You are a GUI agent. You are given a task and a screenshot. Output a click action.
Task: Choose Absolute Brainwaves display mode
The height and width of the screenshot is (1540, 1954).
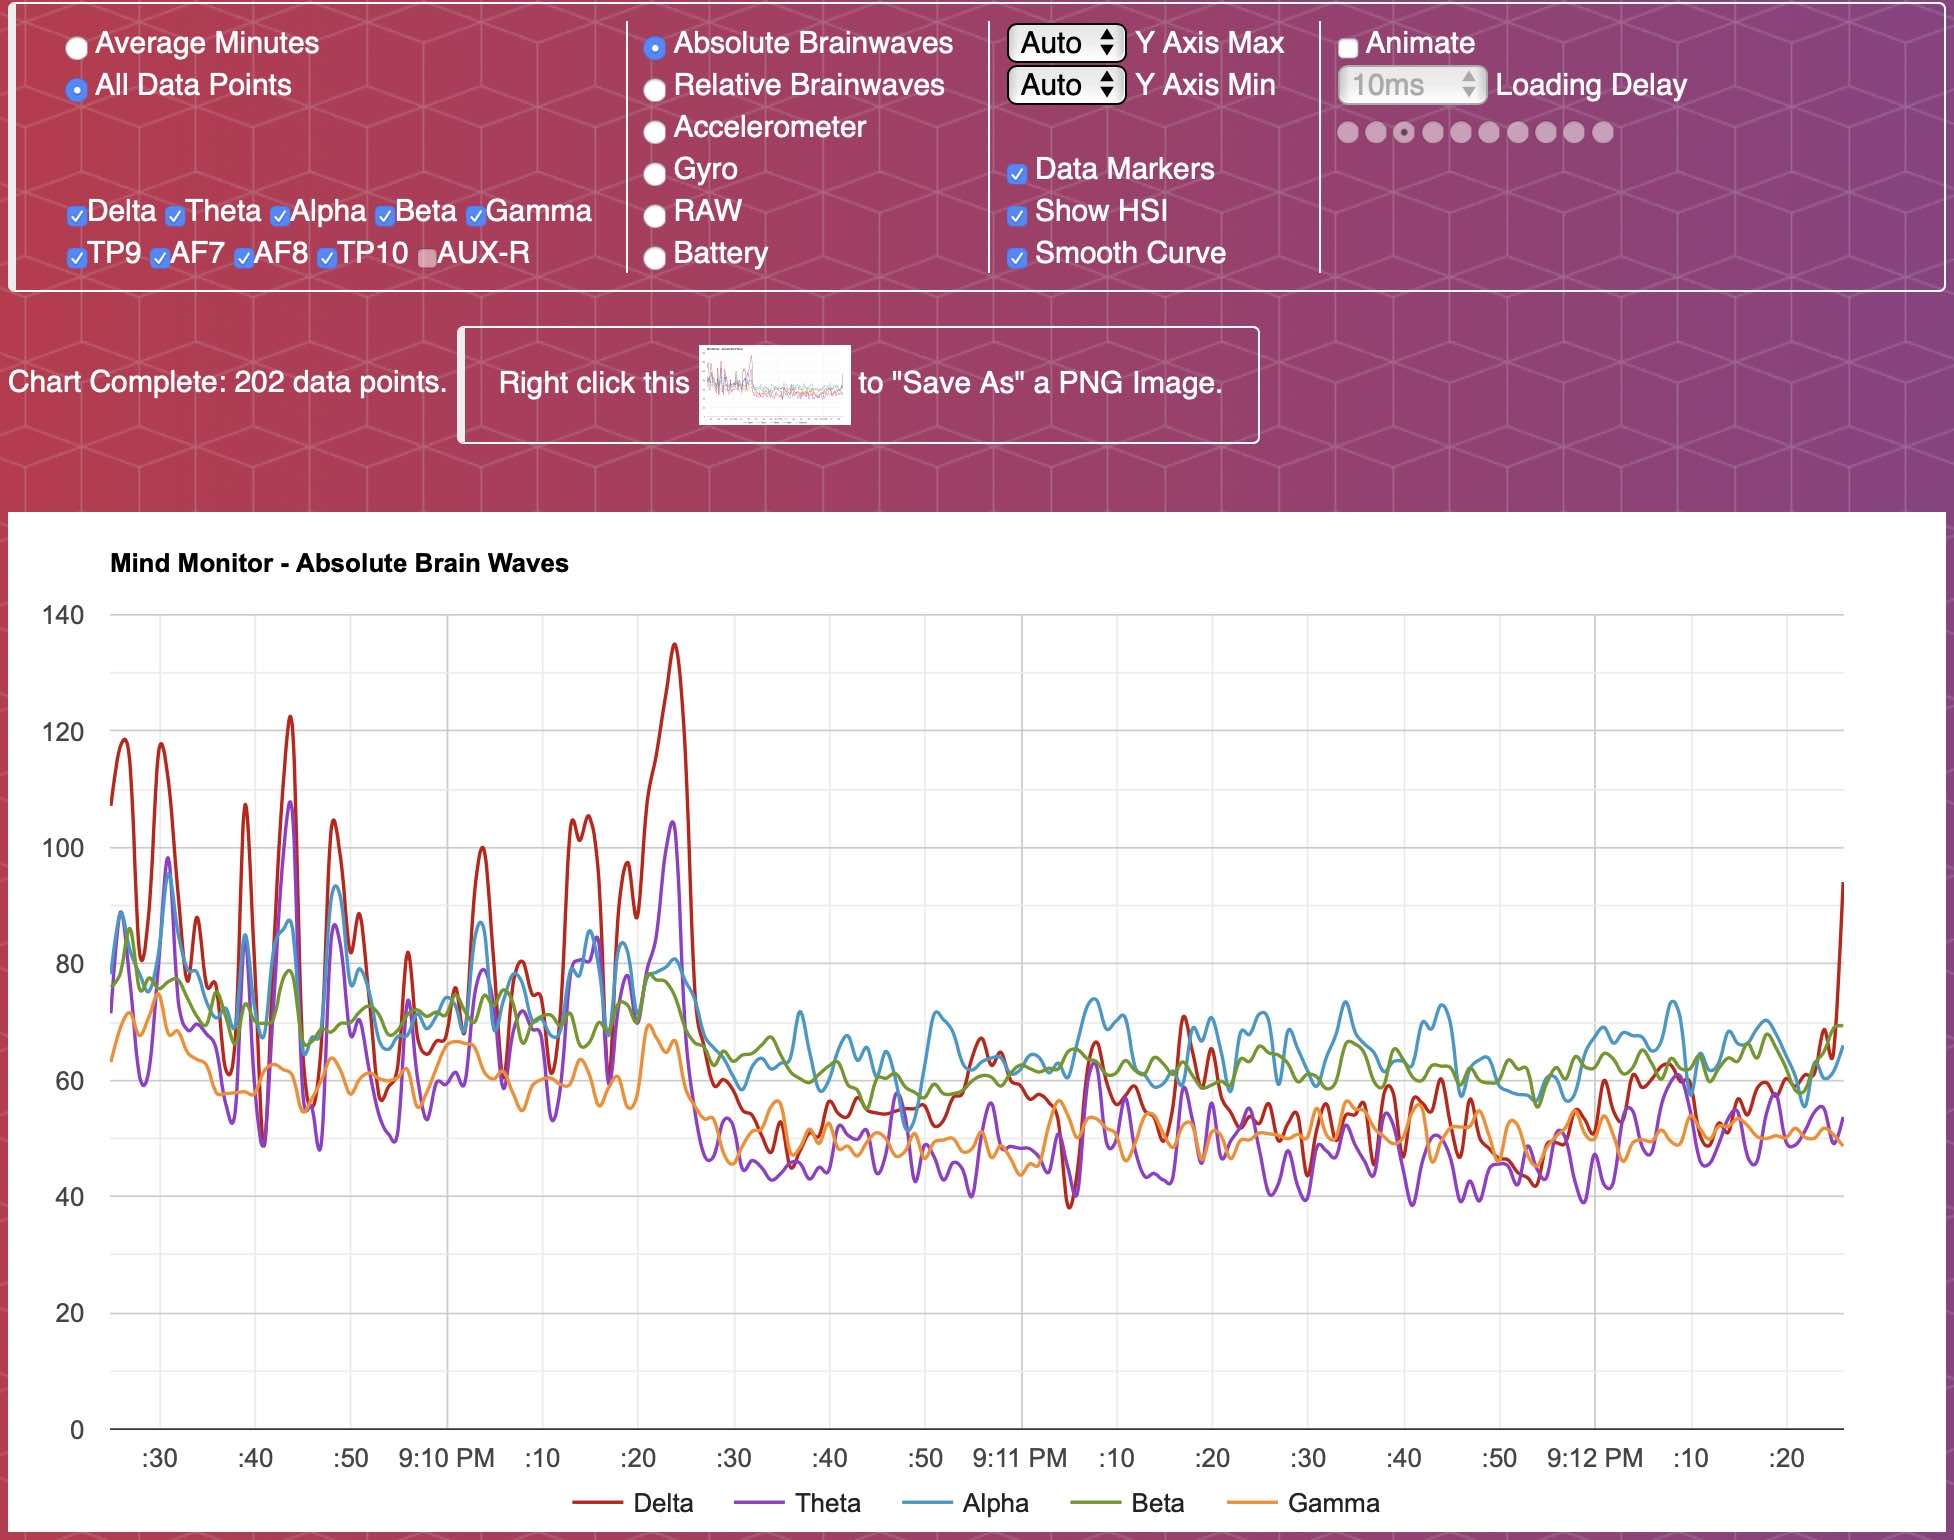654,47
